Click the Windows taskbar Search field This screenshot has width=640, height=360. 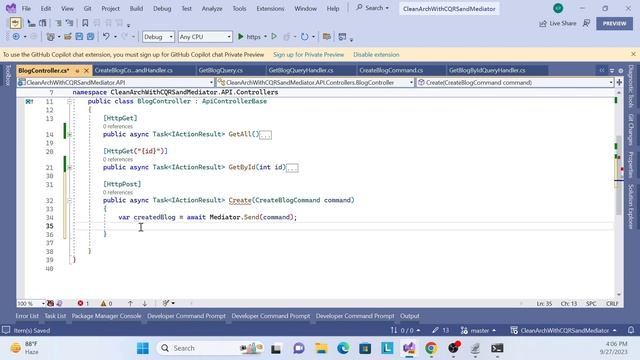pos(210,348)
